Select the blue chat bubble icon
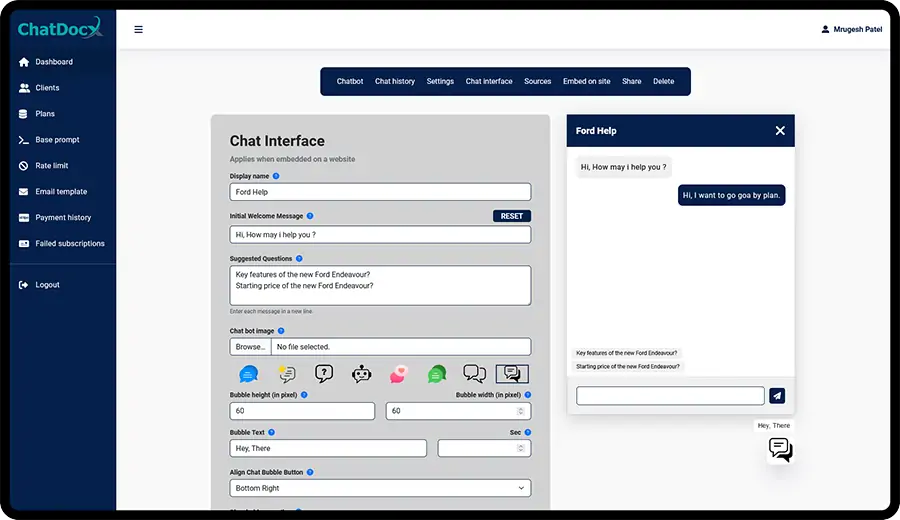This screenshot has width=900, height=520. (x=248, y=374)
